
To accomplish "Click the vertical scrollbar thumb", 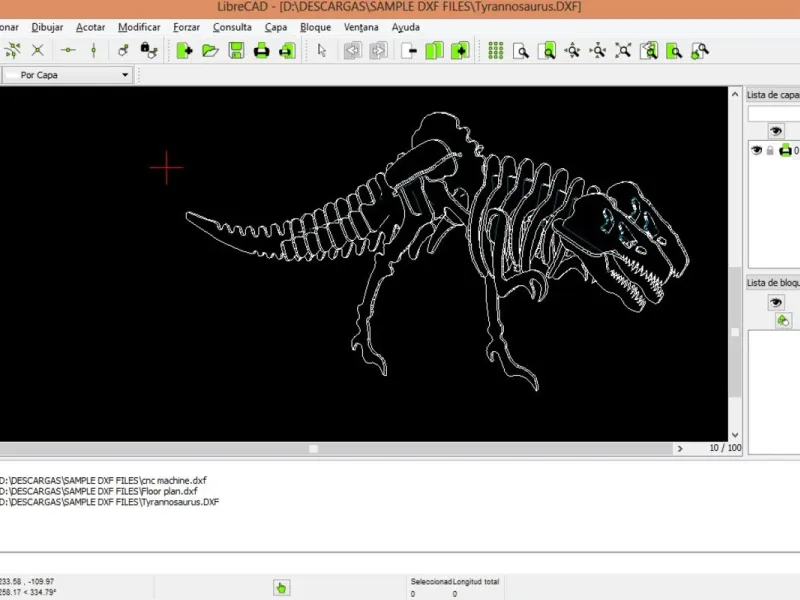I will click(x=735, y=332).
